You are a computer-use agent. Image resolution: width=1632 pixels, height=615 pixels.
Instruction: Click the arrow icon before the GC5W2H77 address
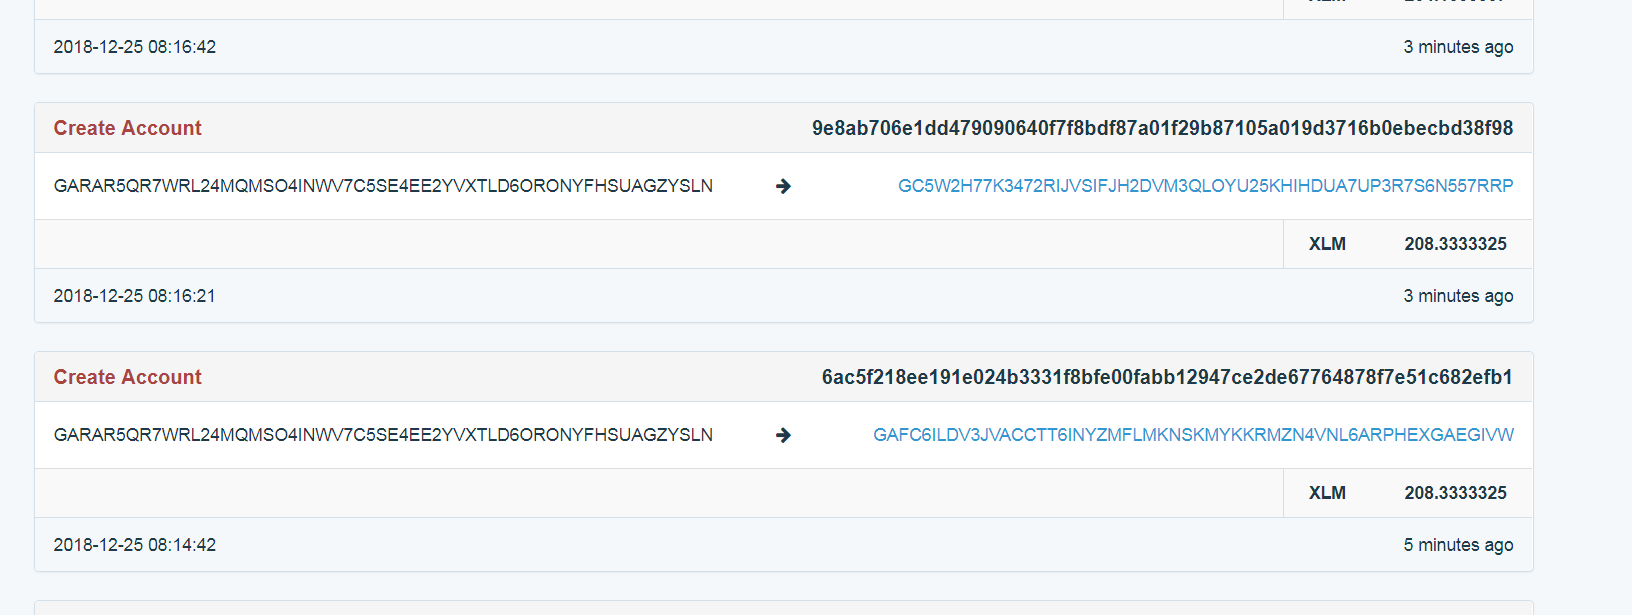pos(783,186)
